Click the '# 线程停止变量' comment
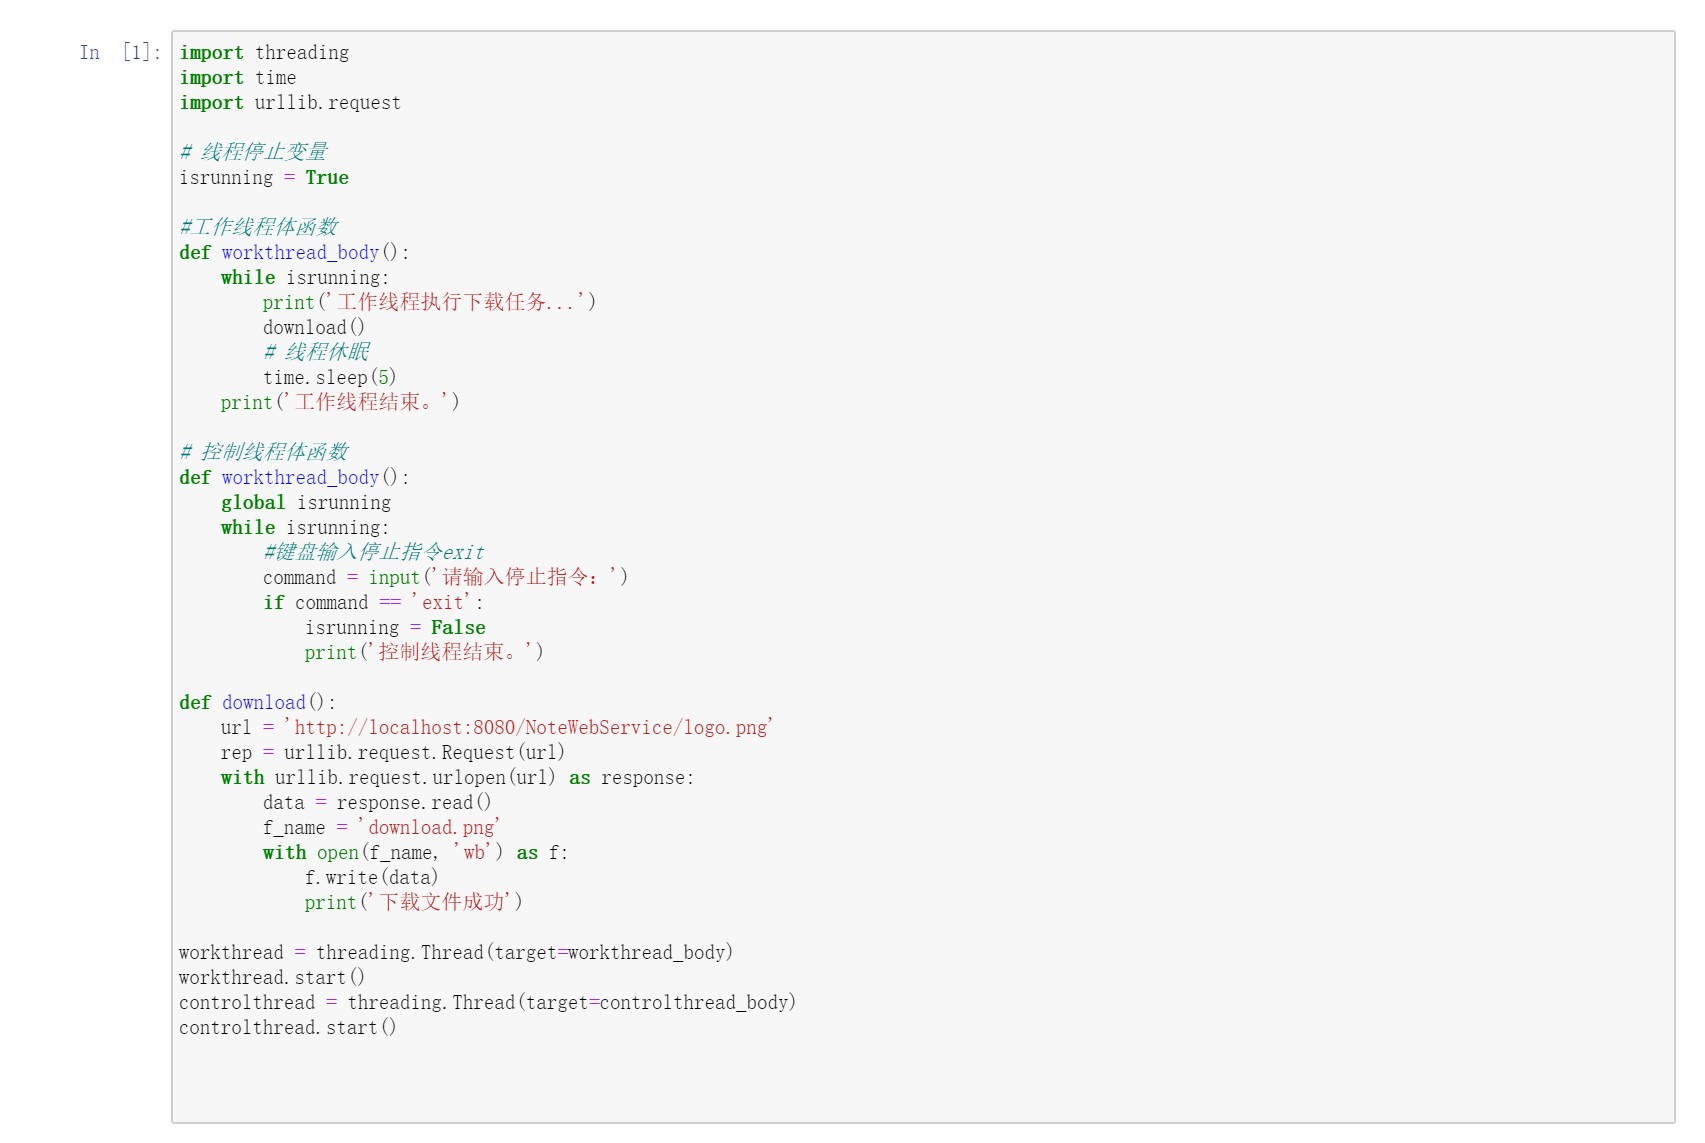This screenshot has height=1143, width=1705. click(x=254, y=152)
